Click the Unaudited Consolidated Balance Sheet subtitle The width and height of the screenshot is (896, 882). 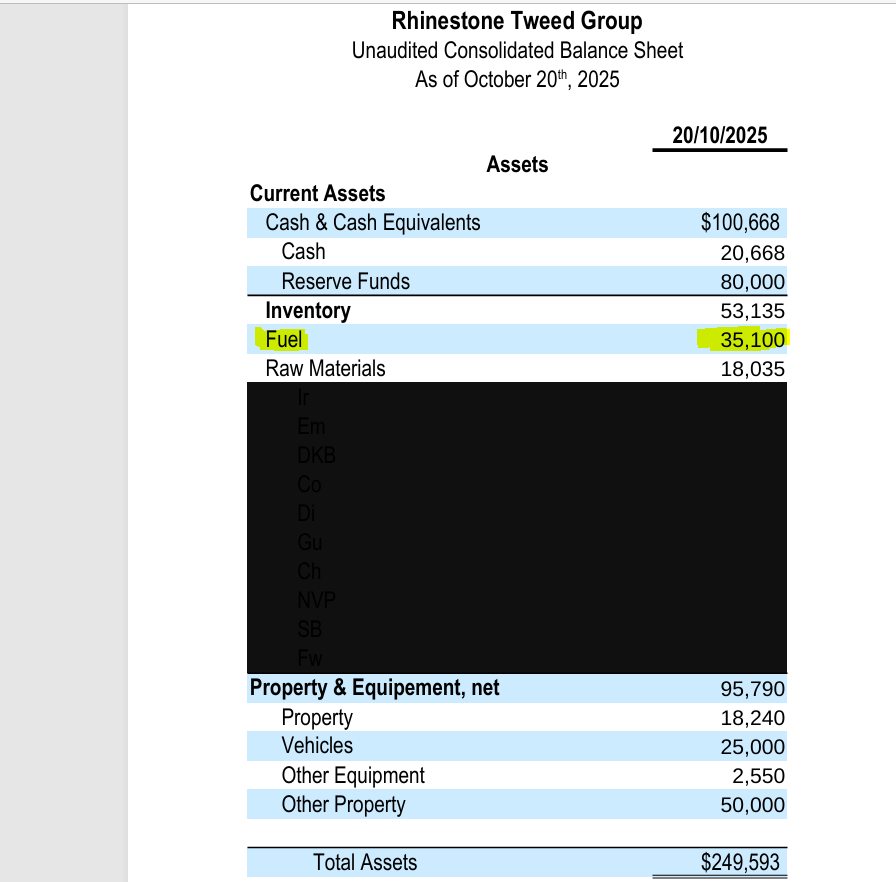pos(517,50)
